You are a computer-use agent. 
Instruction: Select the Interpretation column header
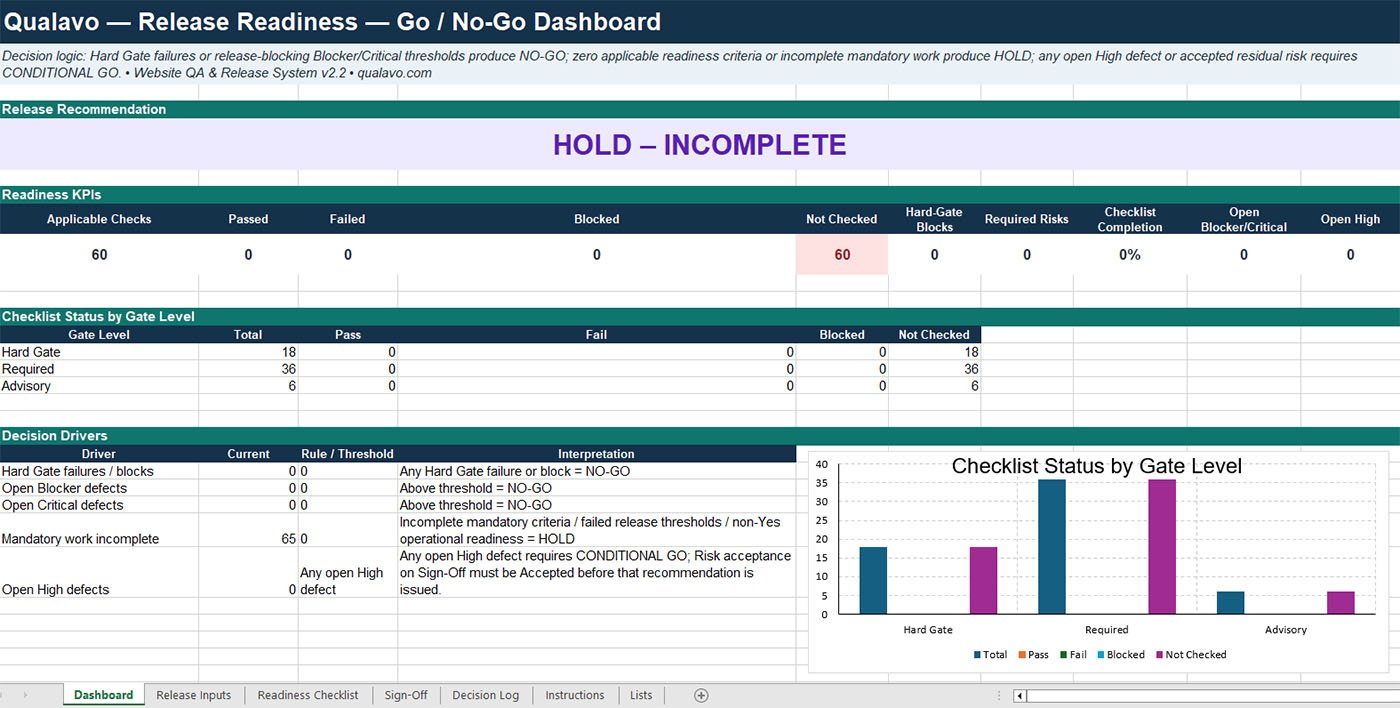(x=596, y=454)
